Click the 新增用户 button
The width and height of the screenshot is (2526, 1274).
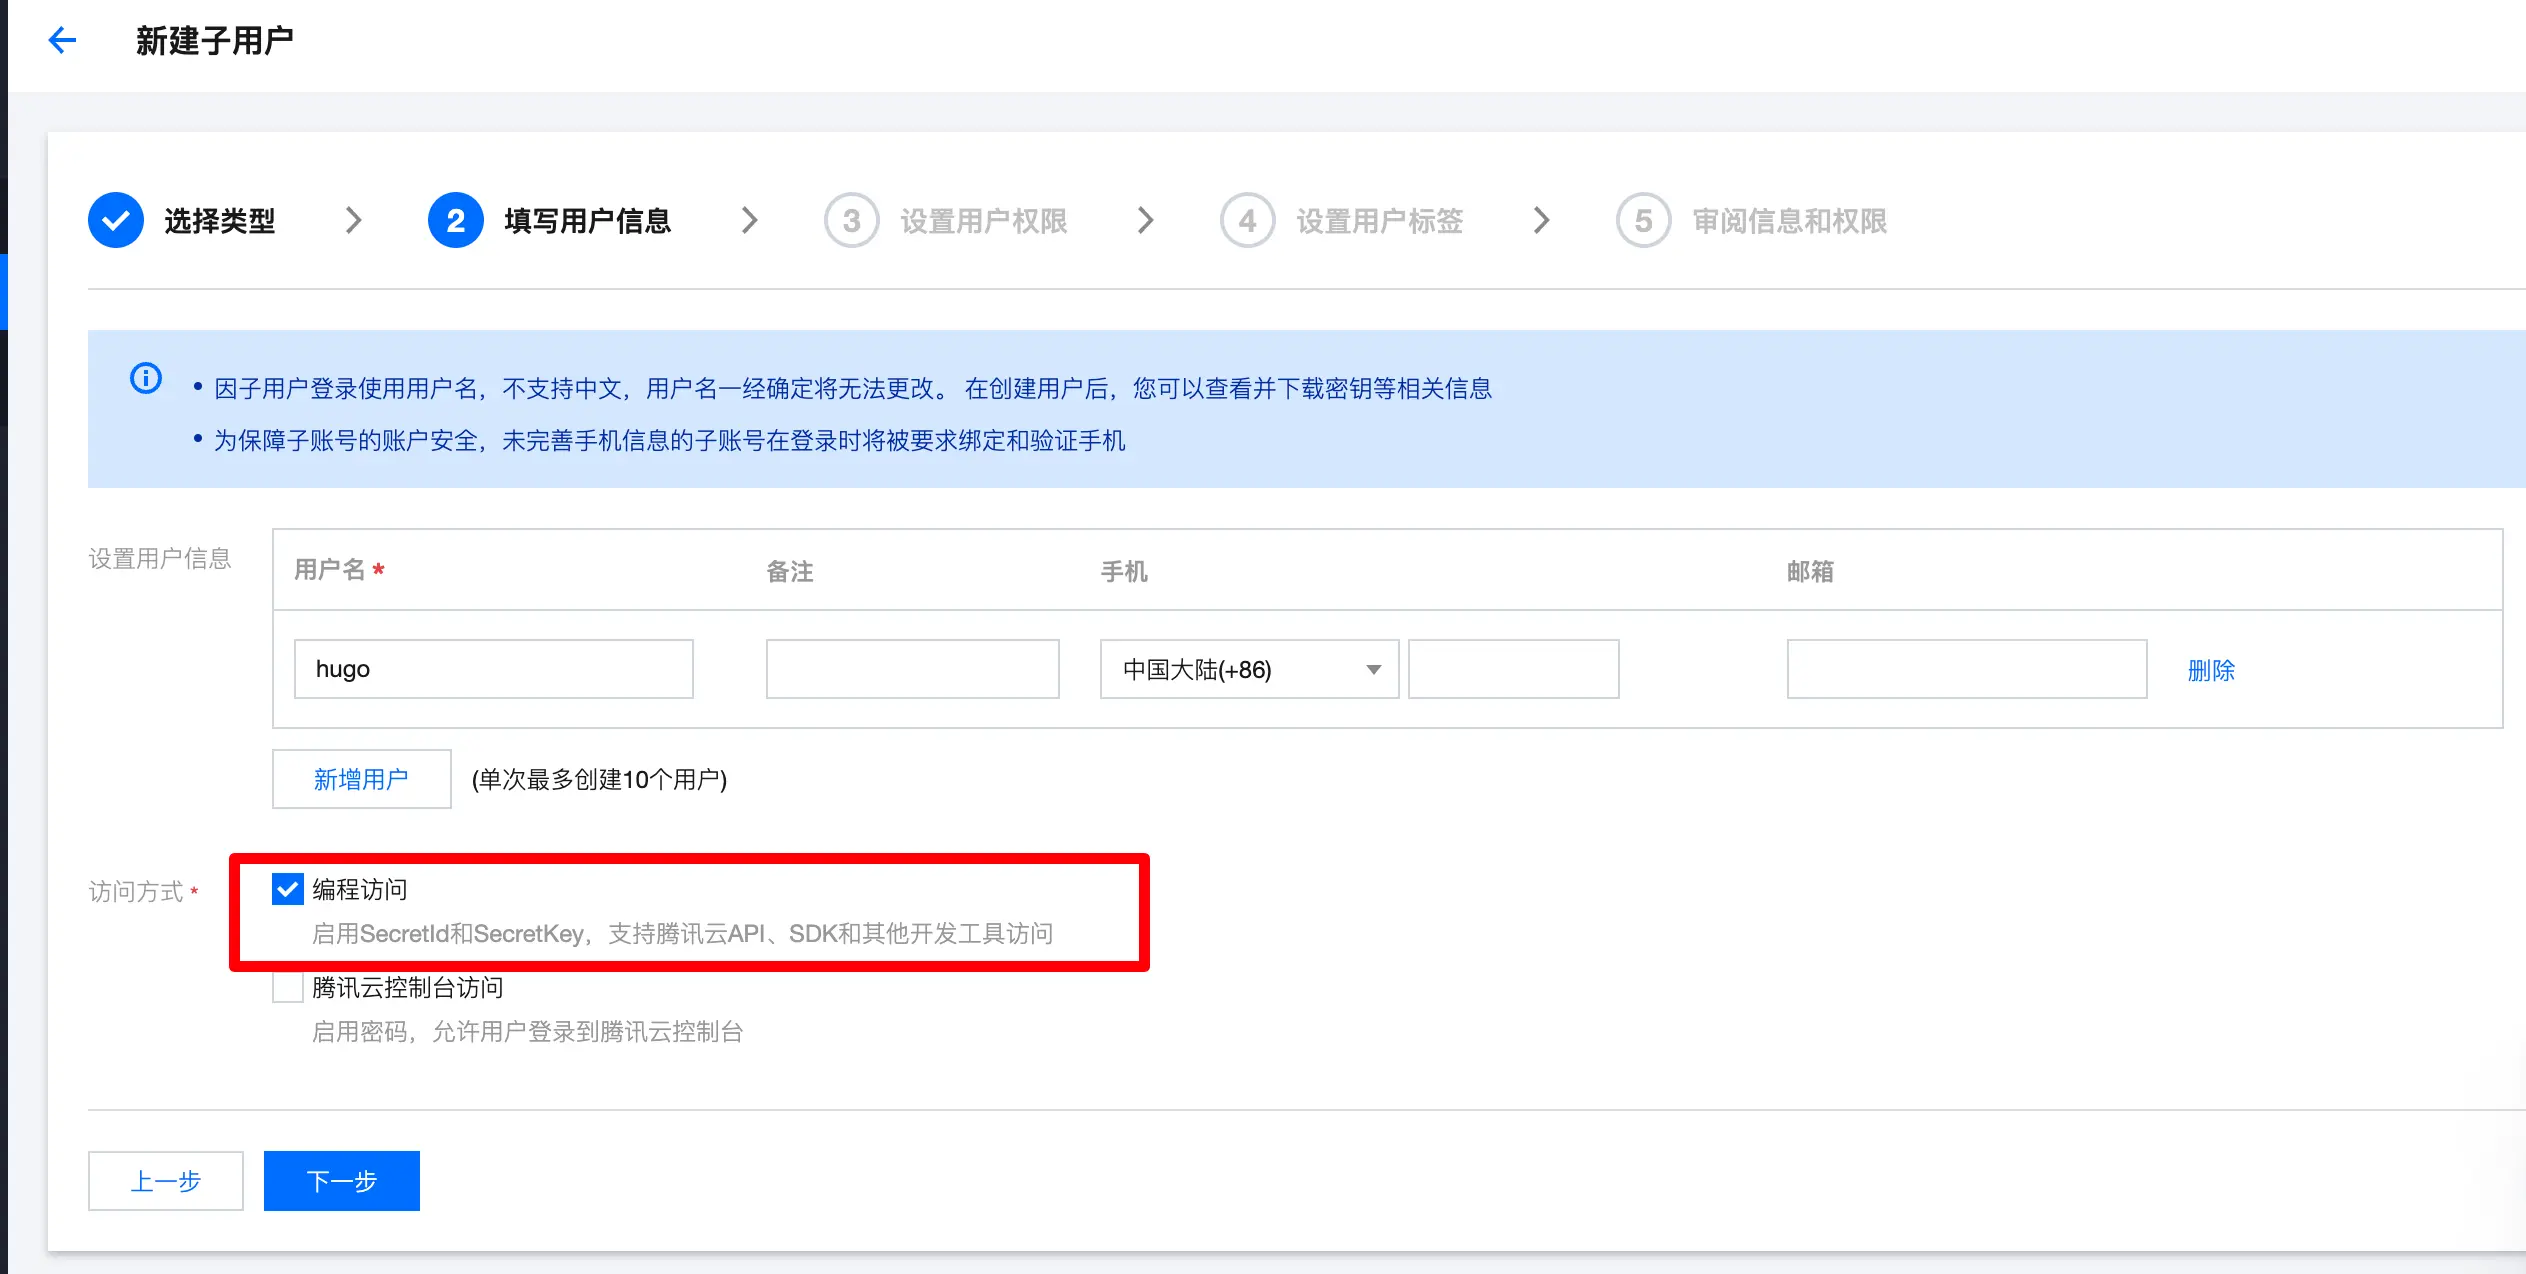pyautogui.click(x=361, y=779)
